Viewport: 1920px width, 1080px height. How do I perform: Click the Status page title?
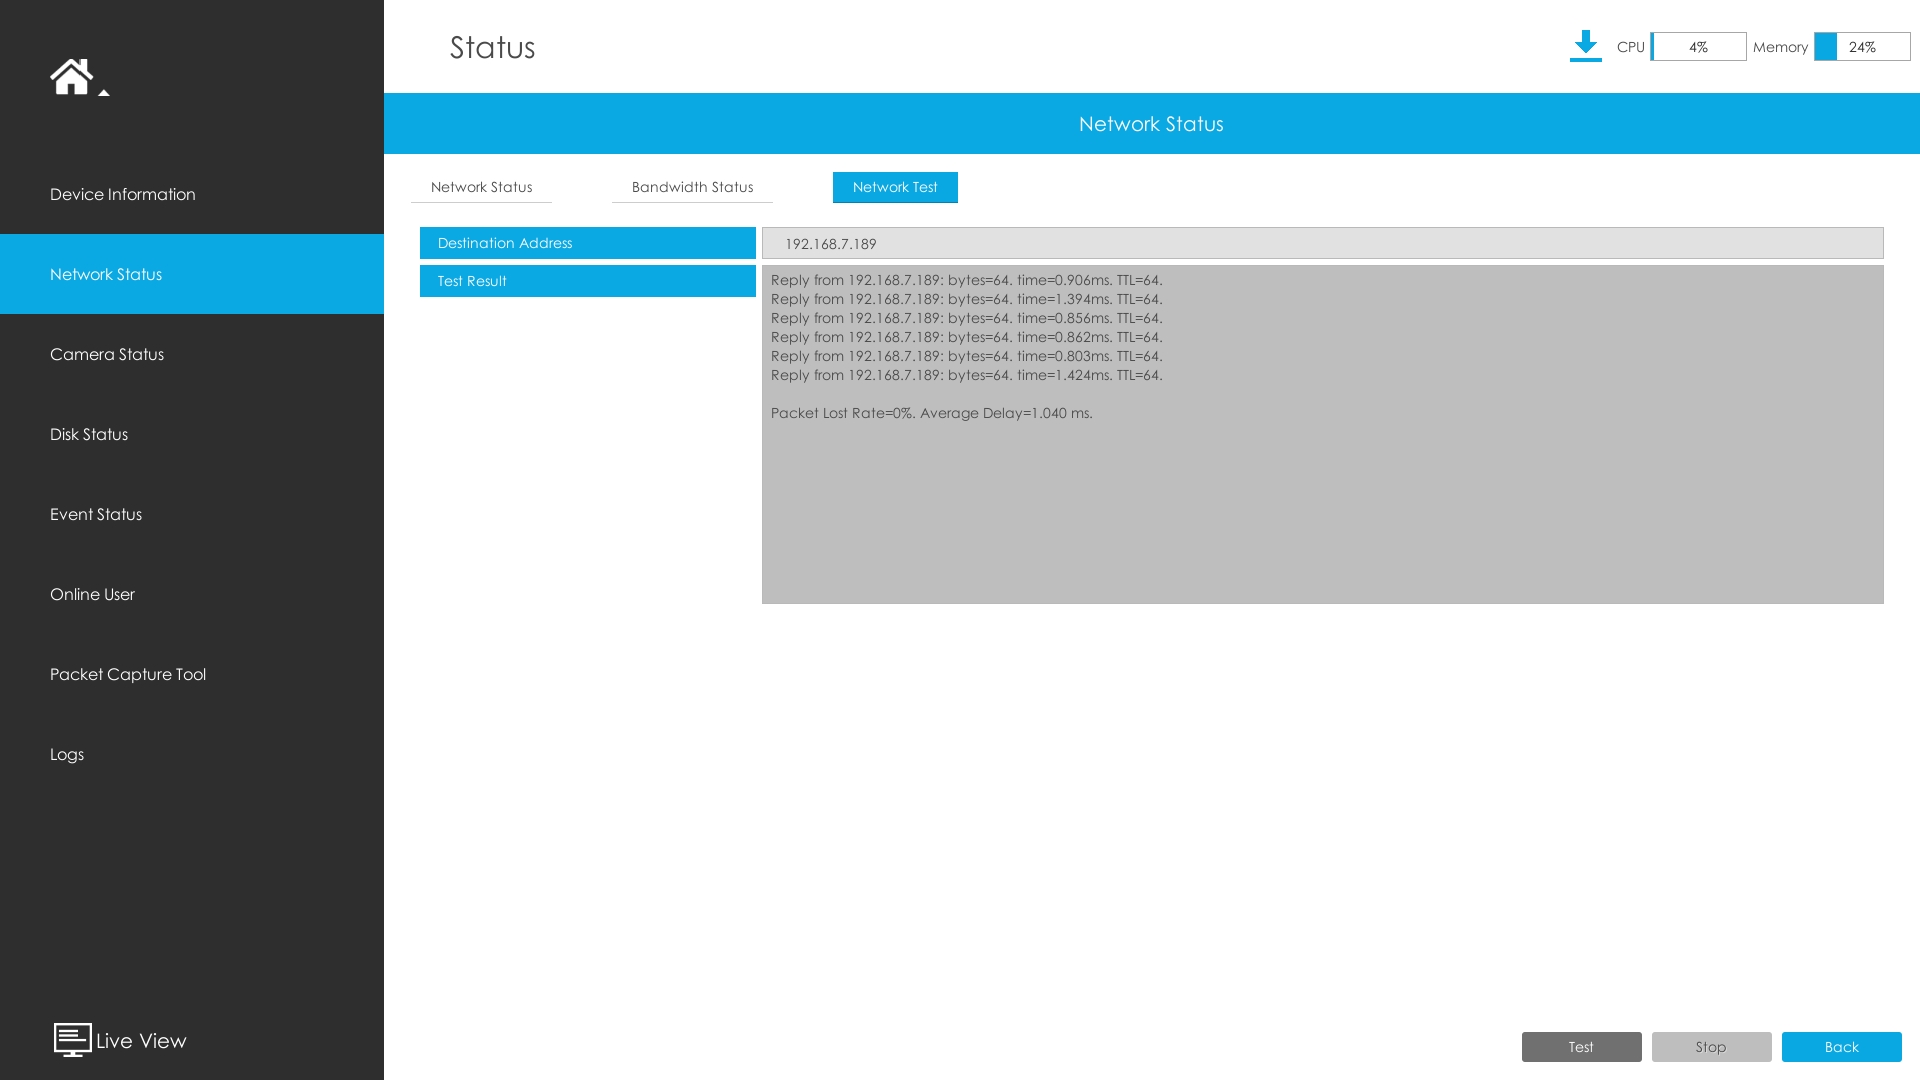click(x=492, y=47)
